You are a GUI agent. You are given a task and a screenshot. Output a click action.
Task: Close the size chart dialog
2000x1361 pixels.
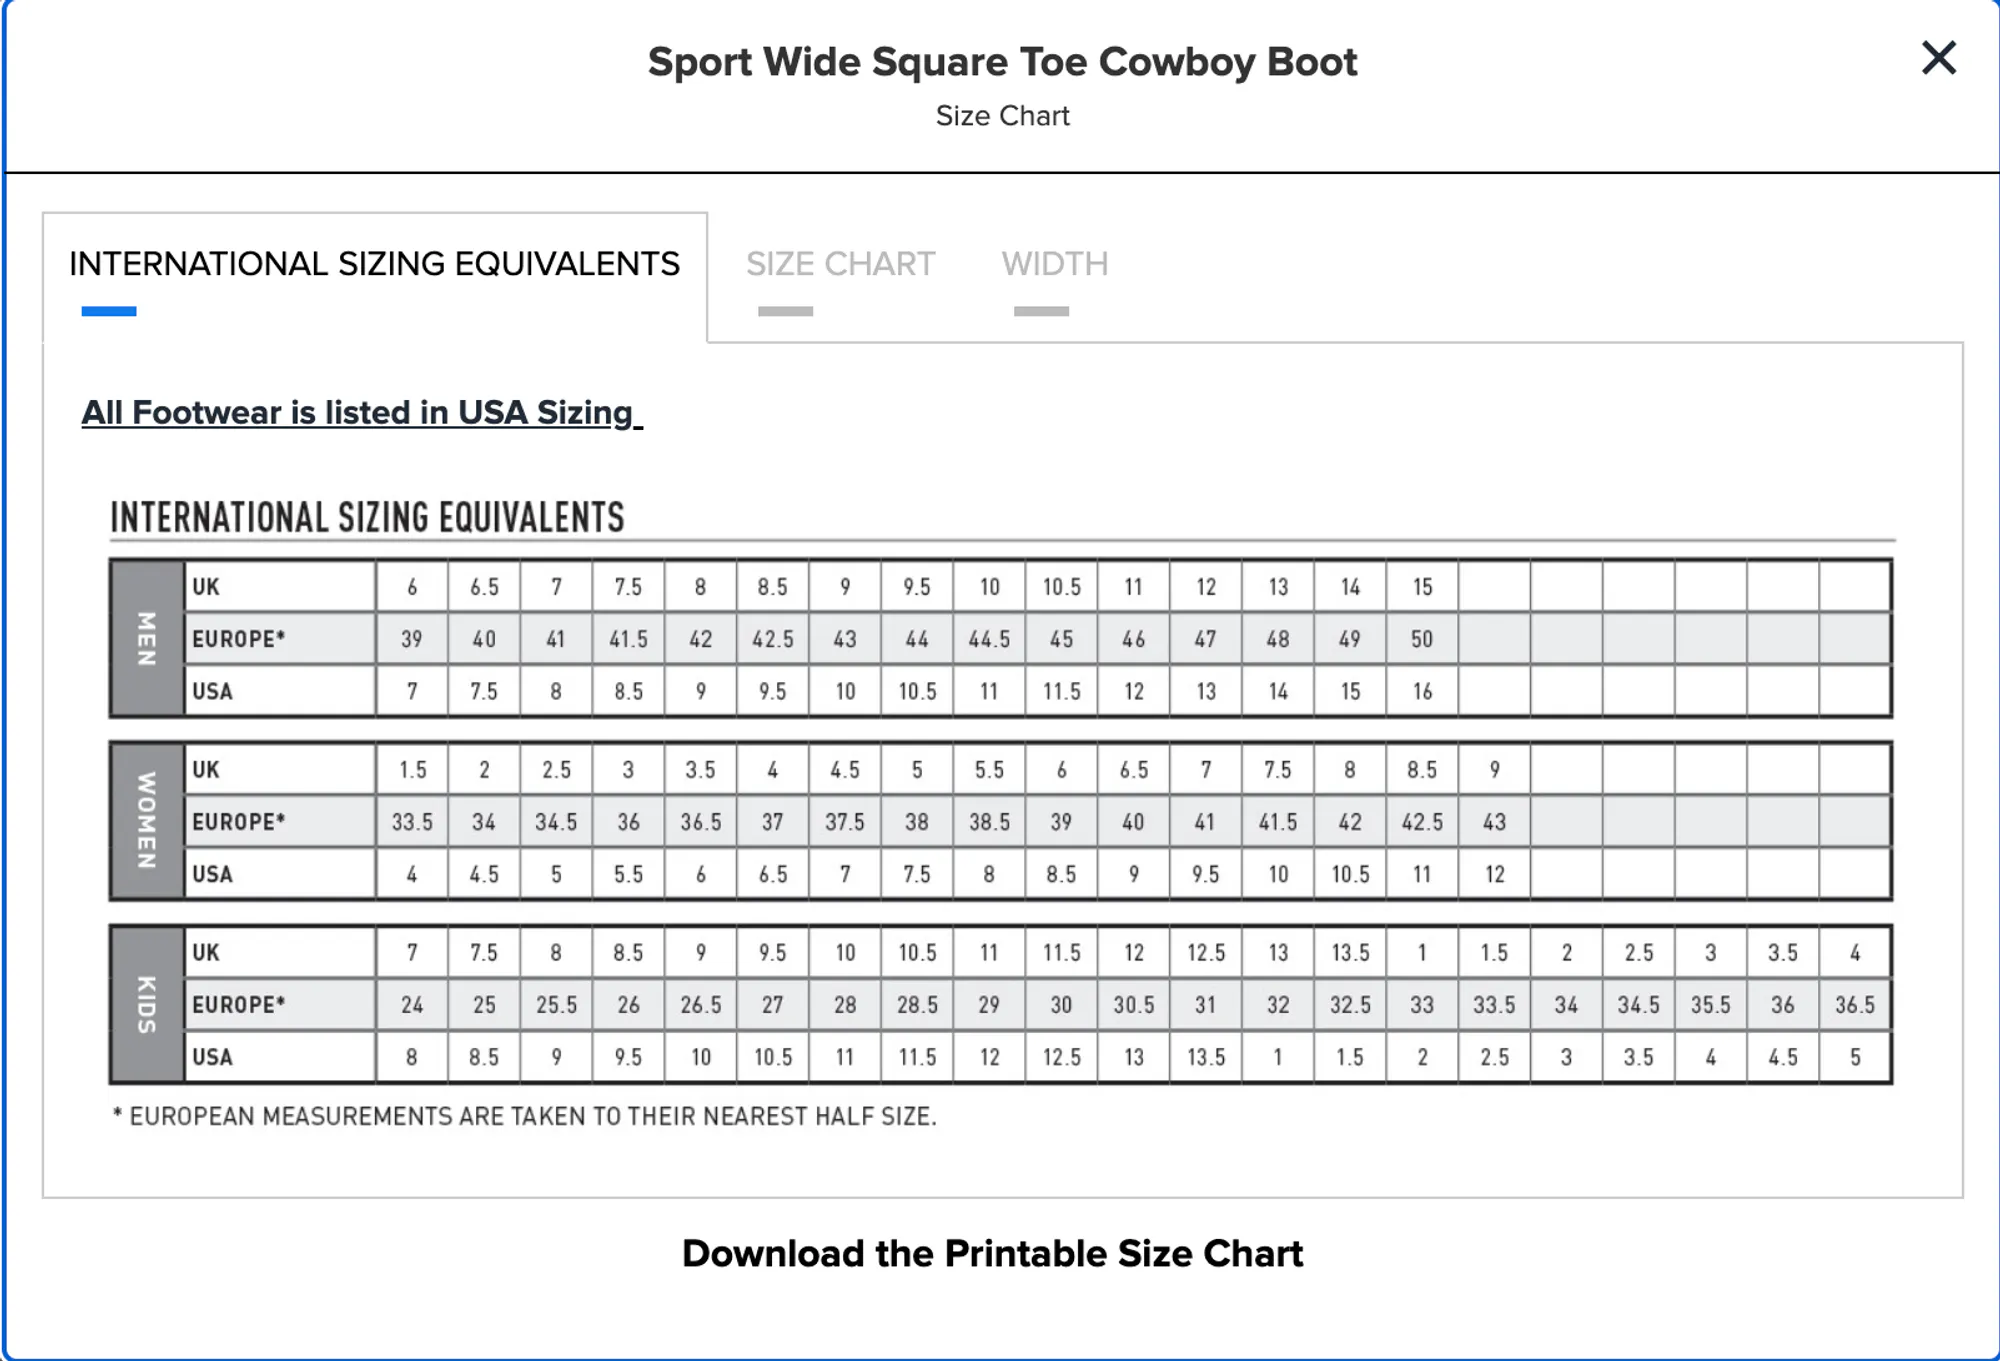pyautogui.click(x=1938, y=58)
